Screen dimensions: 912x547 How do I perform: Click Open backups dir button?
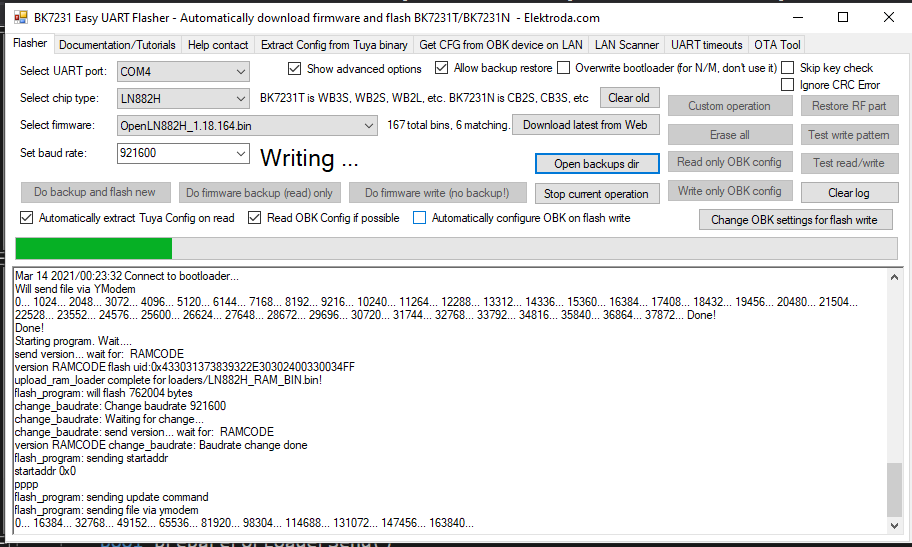pyautogui.click(x=597, y=164)
